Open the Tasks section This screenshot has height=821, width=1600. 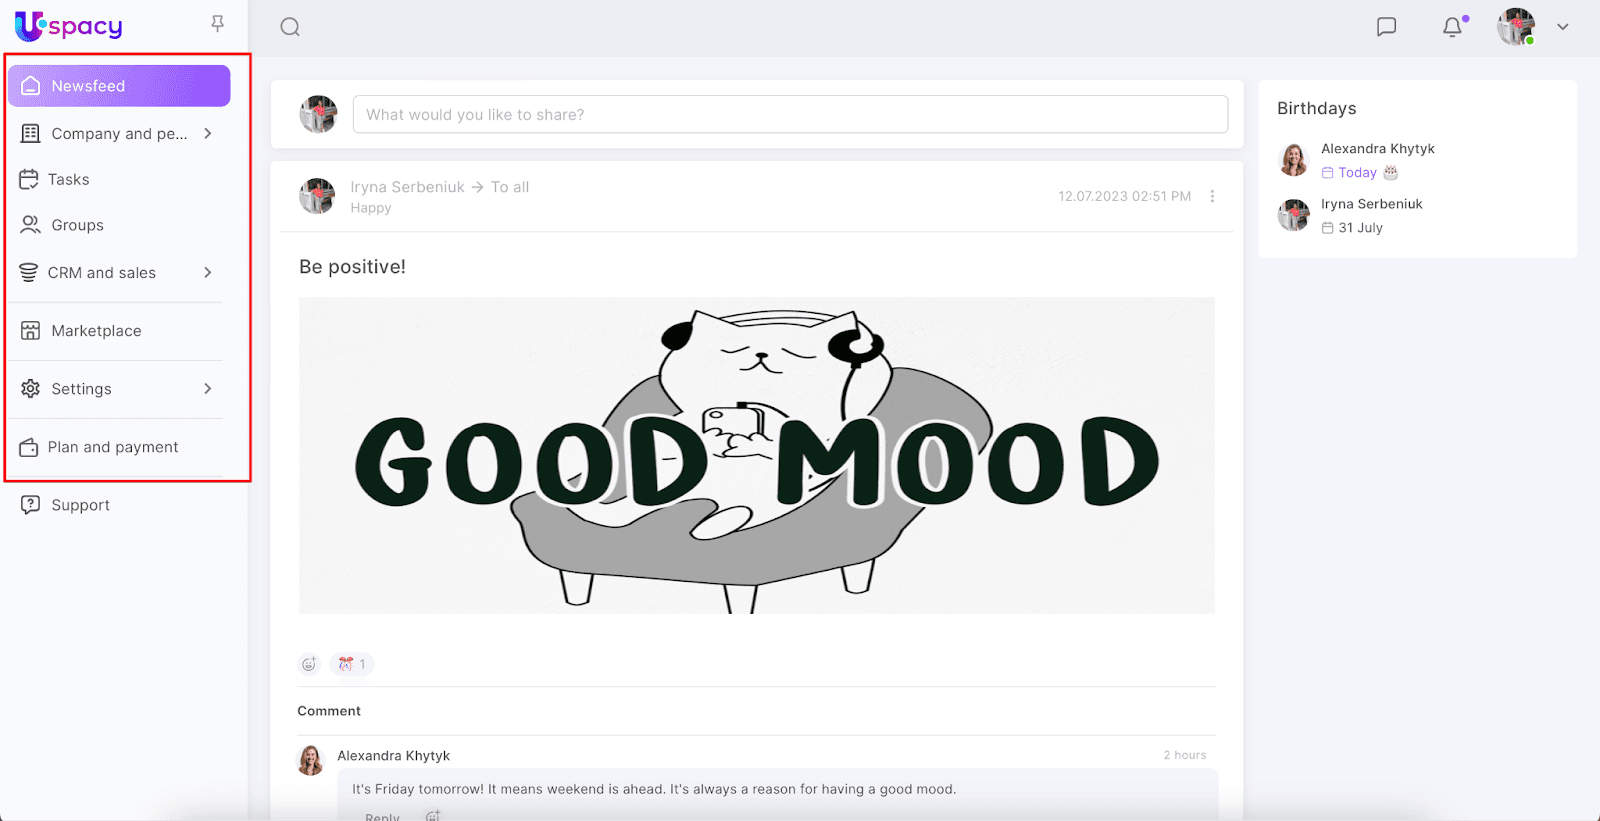pos(119,179)
